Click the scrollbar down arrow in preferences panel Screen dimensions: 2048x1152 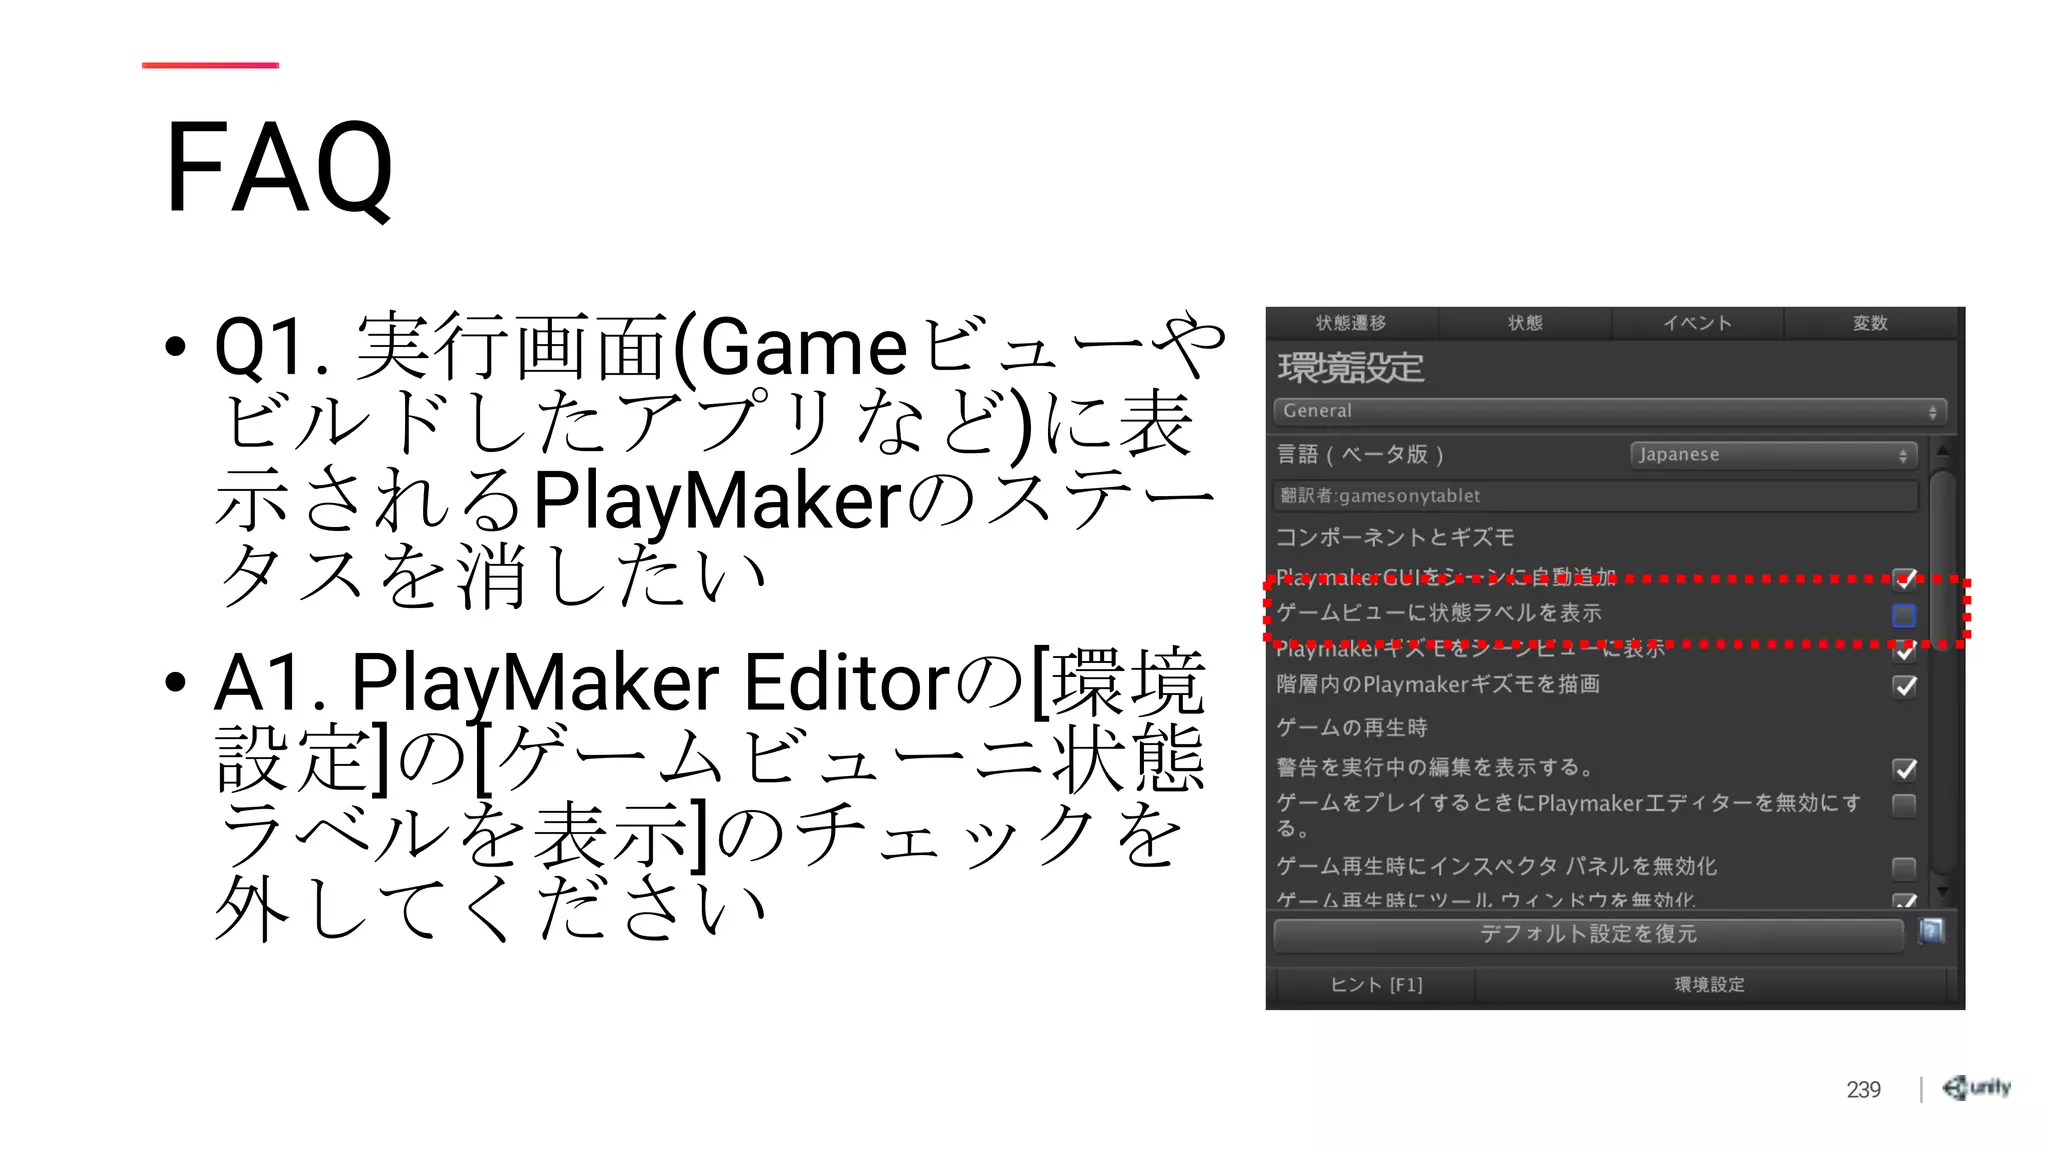[x=1942, y=890]
